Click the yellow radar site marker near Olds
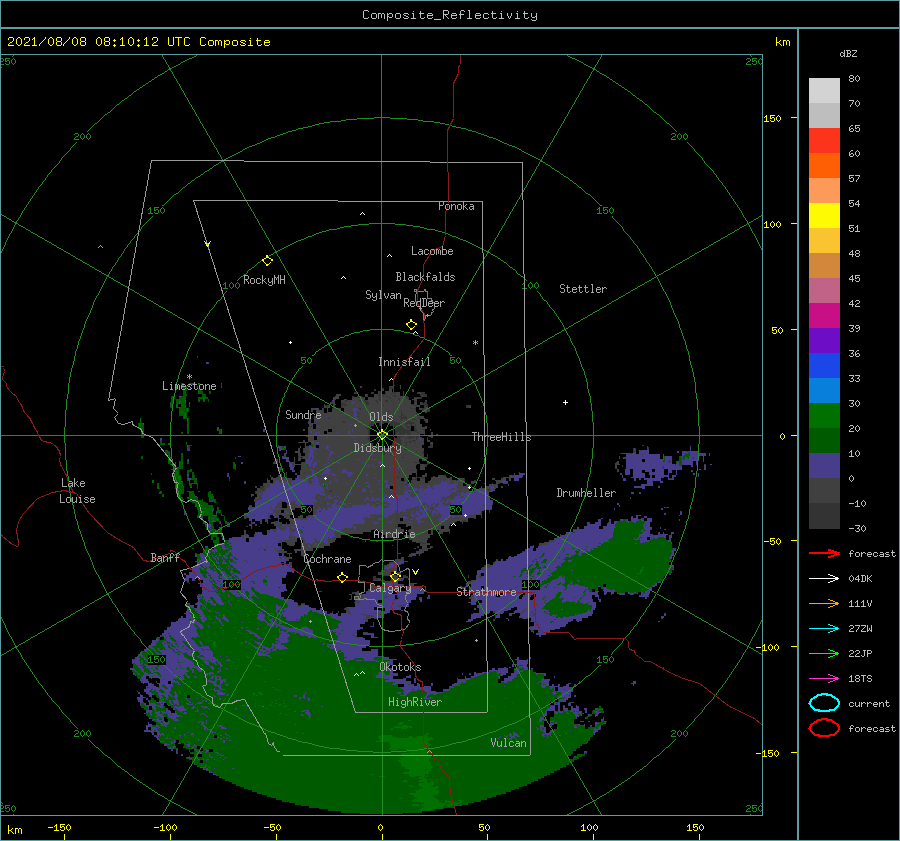Screen dimensions: 900x841 pos(382,435)
